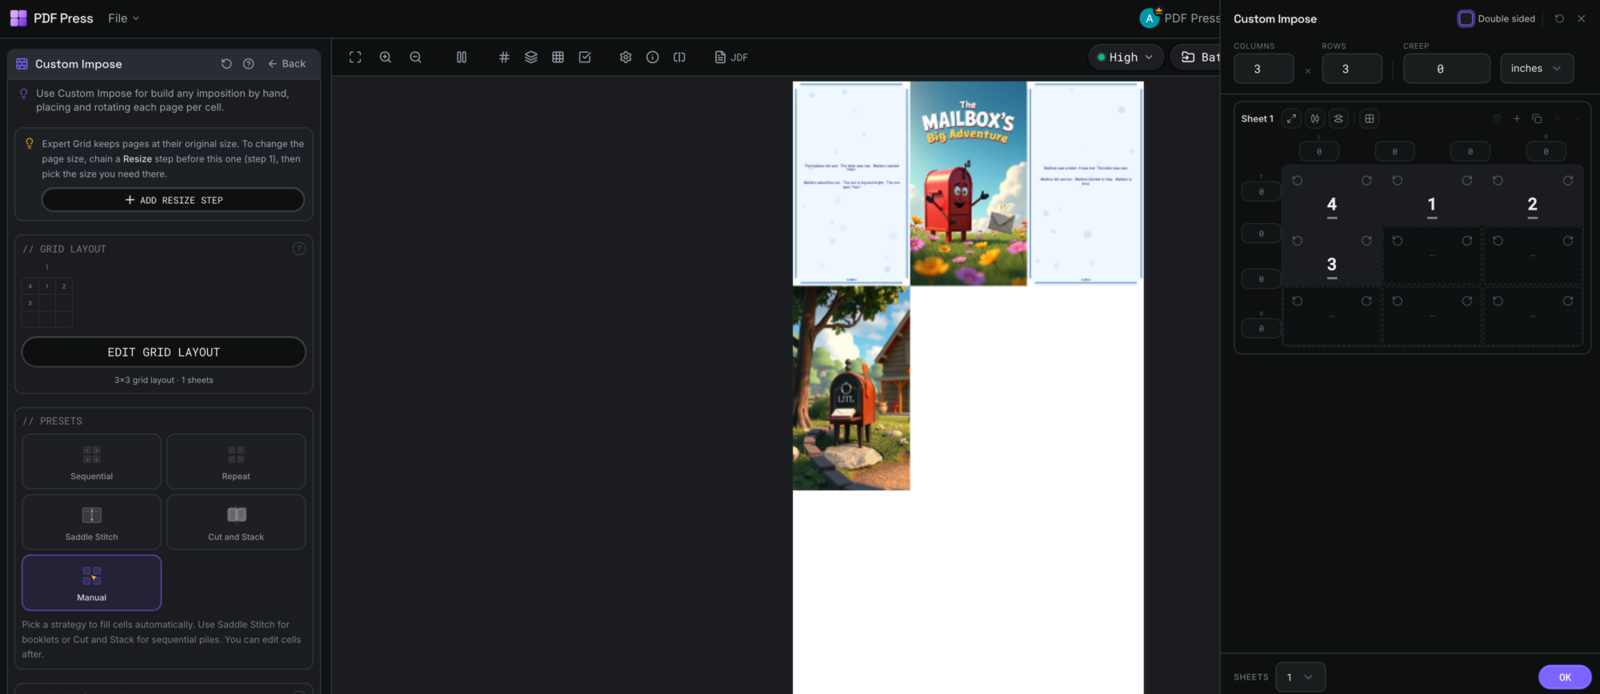Click the Grid Layout help question icon
This screenshot has width=1600, height=694.
298,248
